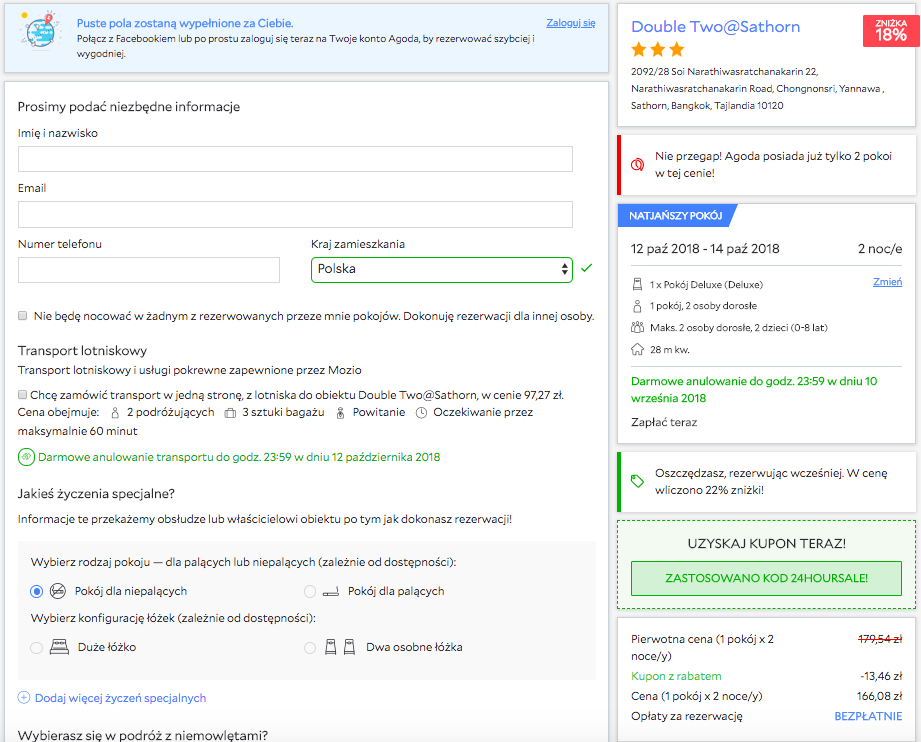Click the crossed-out price 179,54 zł

880,639
